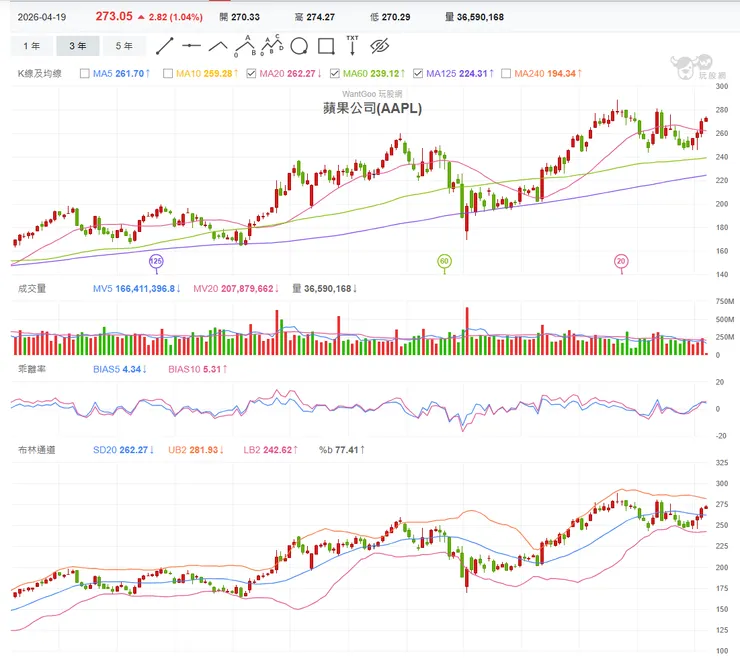Click the %b 77.41 value
Screen dimensions: 740x659
click(342, 450)
